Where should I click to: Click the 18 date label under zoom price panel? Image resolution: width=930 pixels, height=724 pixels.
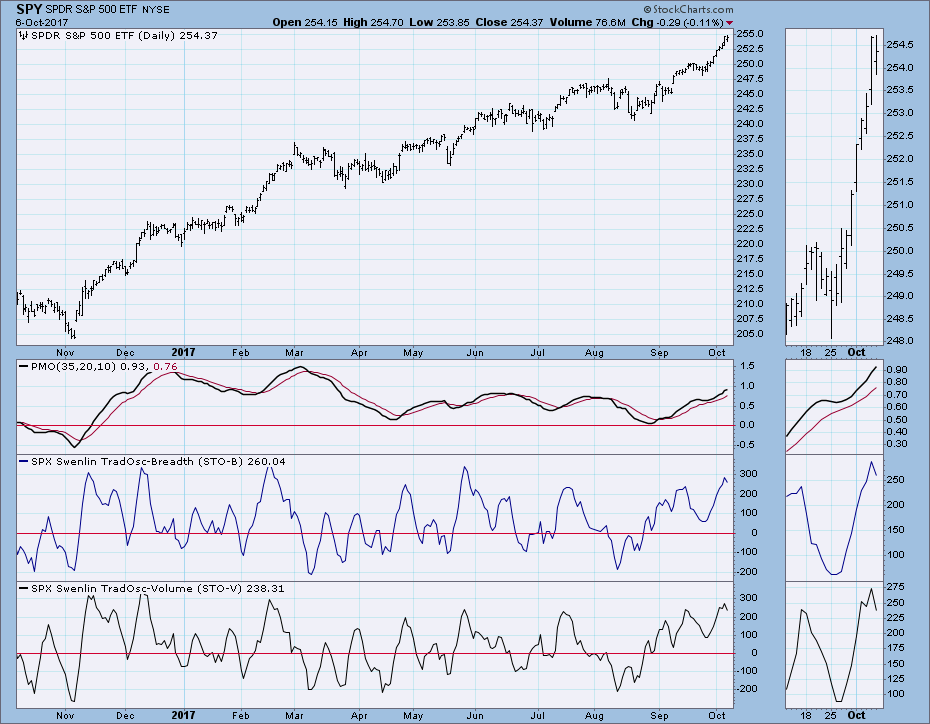tap(805, 353)
